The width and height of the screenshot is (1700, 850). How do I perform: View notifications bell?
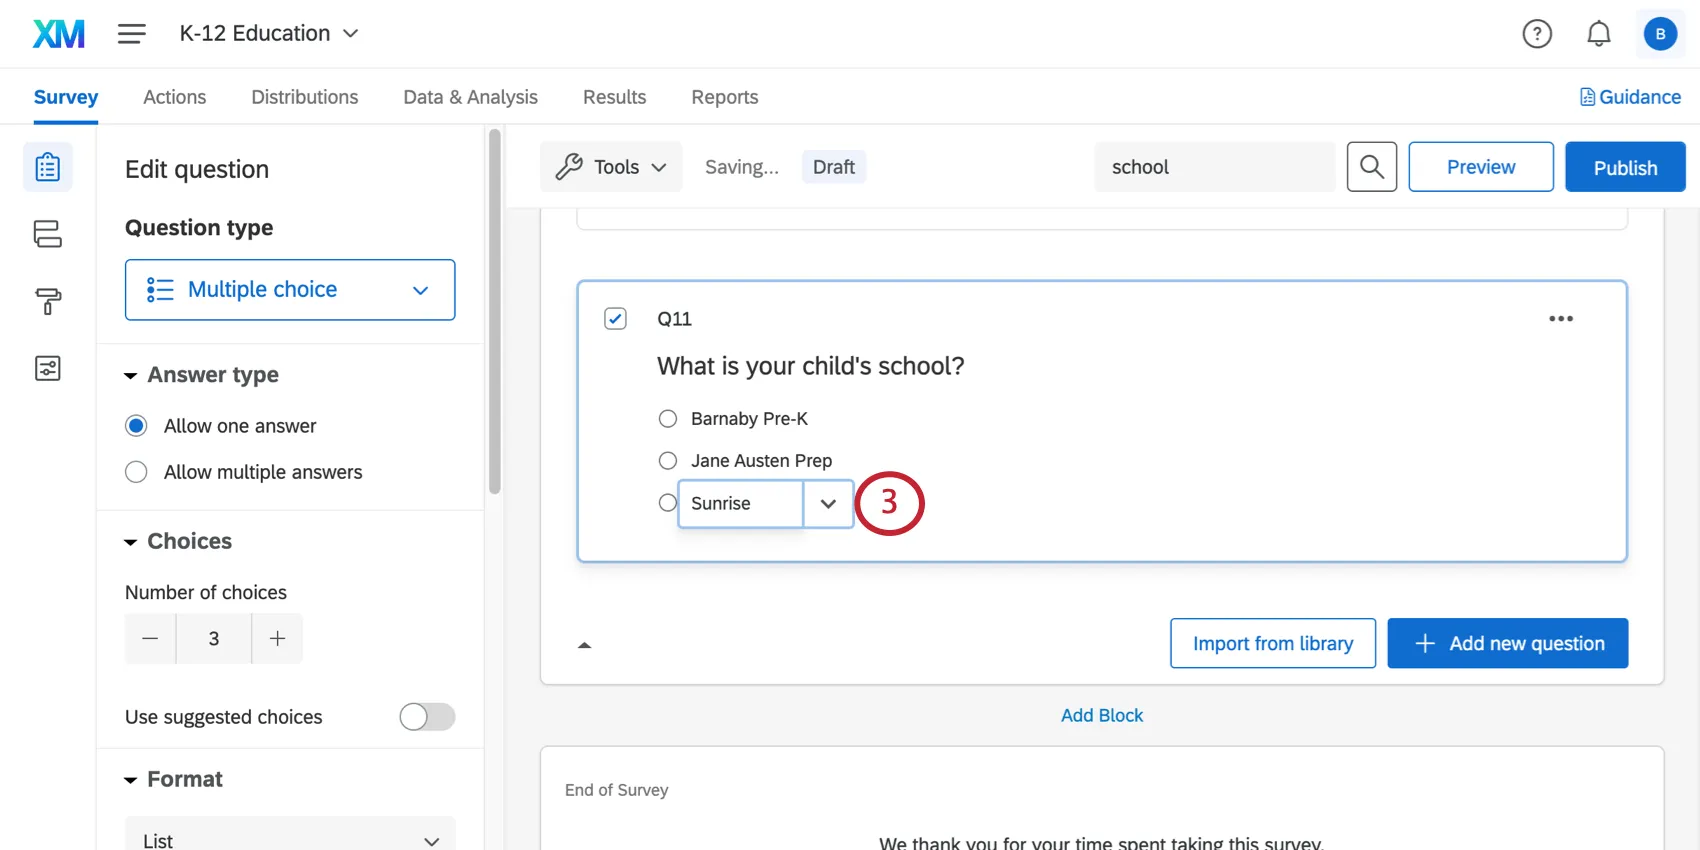[1598, 34]
